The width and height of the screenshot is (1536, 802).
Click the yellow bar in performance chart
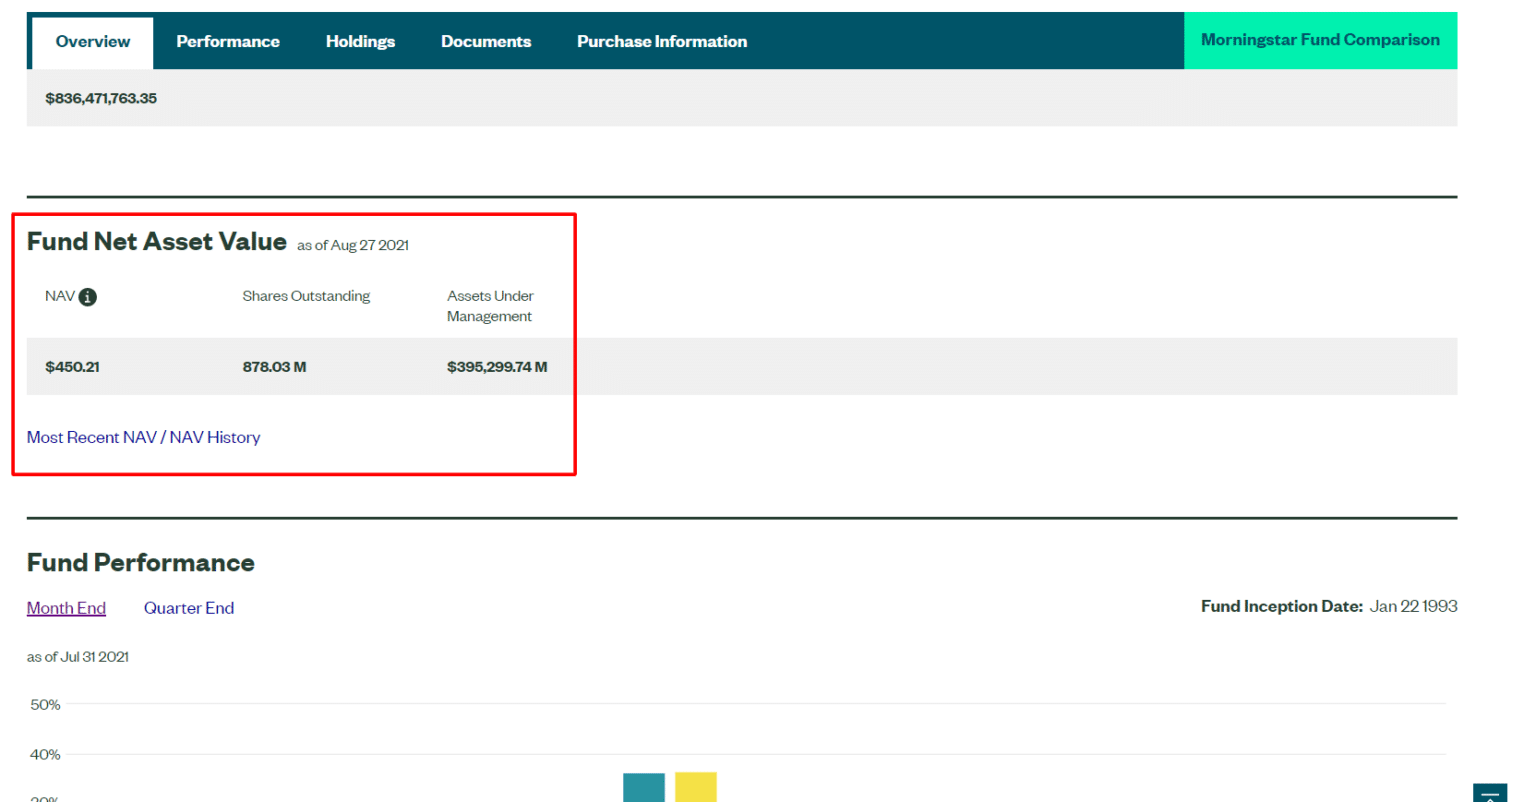pos(695,787)
